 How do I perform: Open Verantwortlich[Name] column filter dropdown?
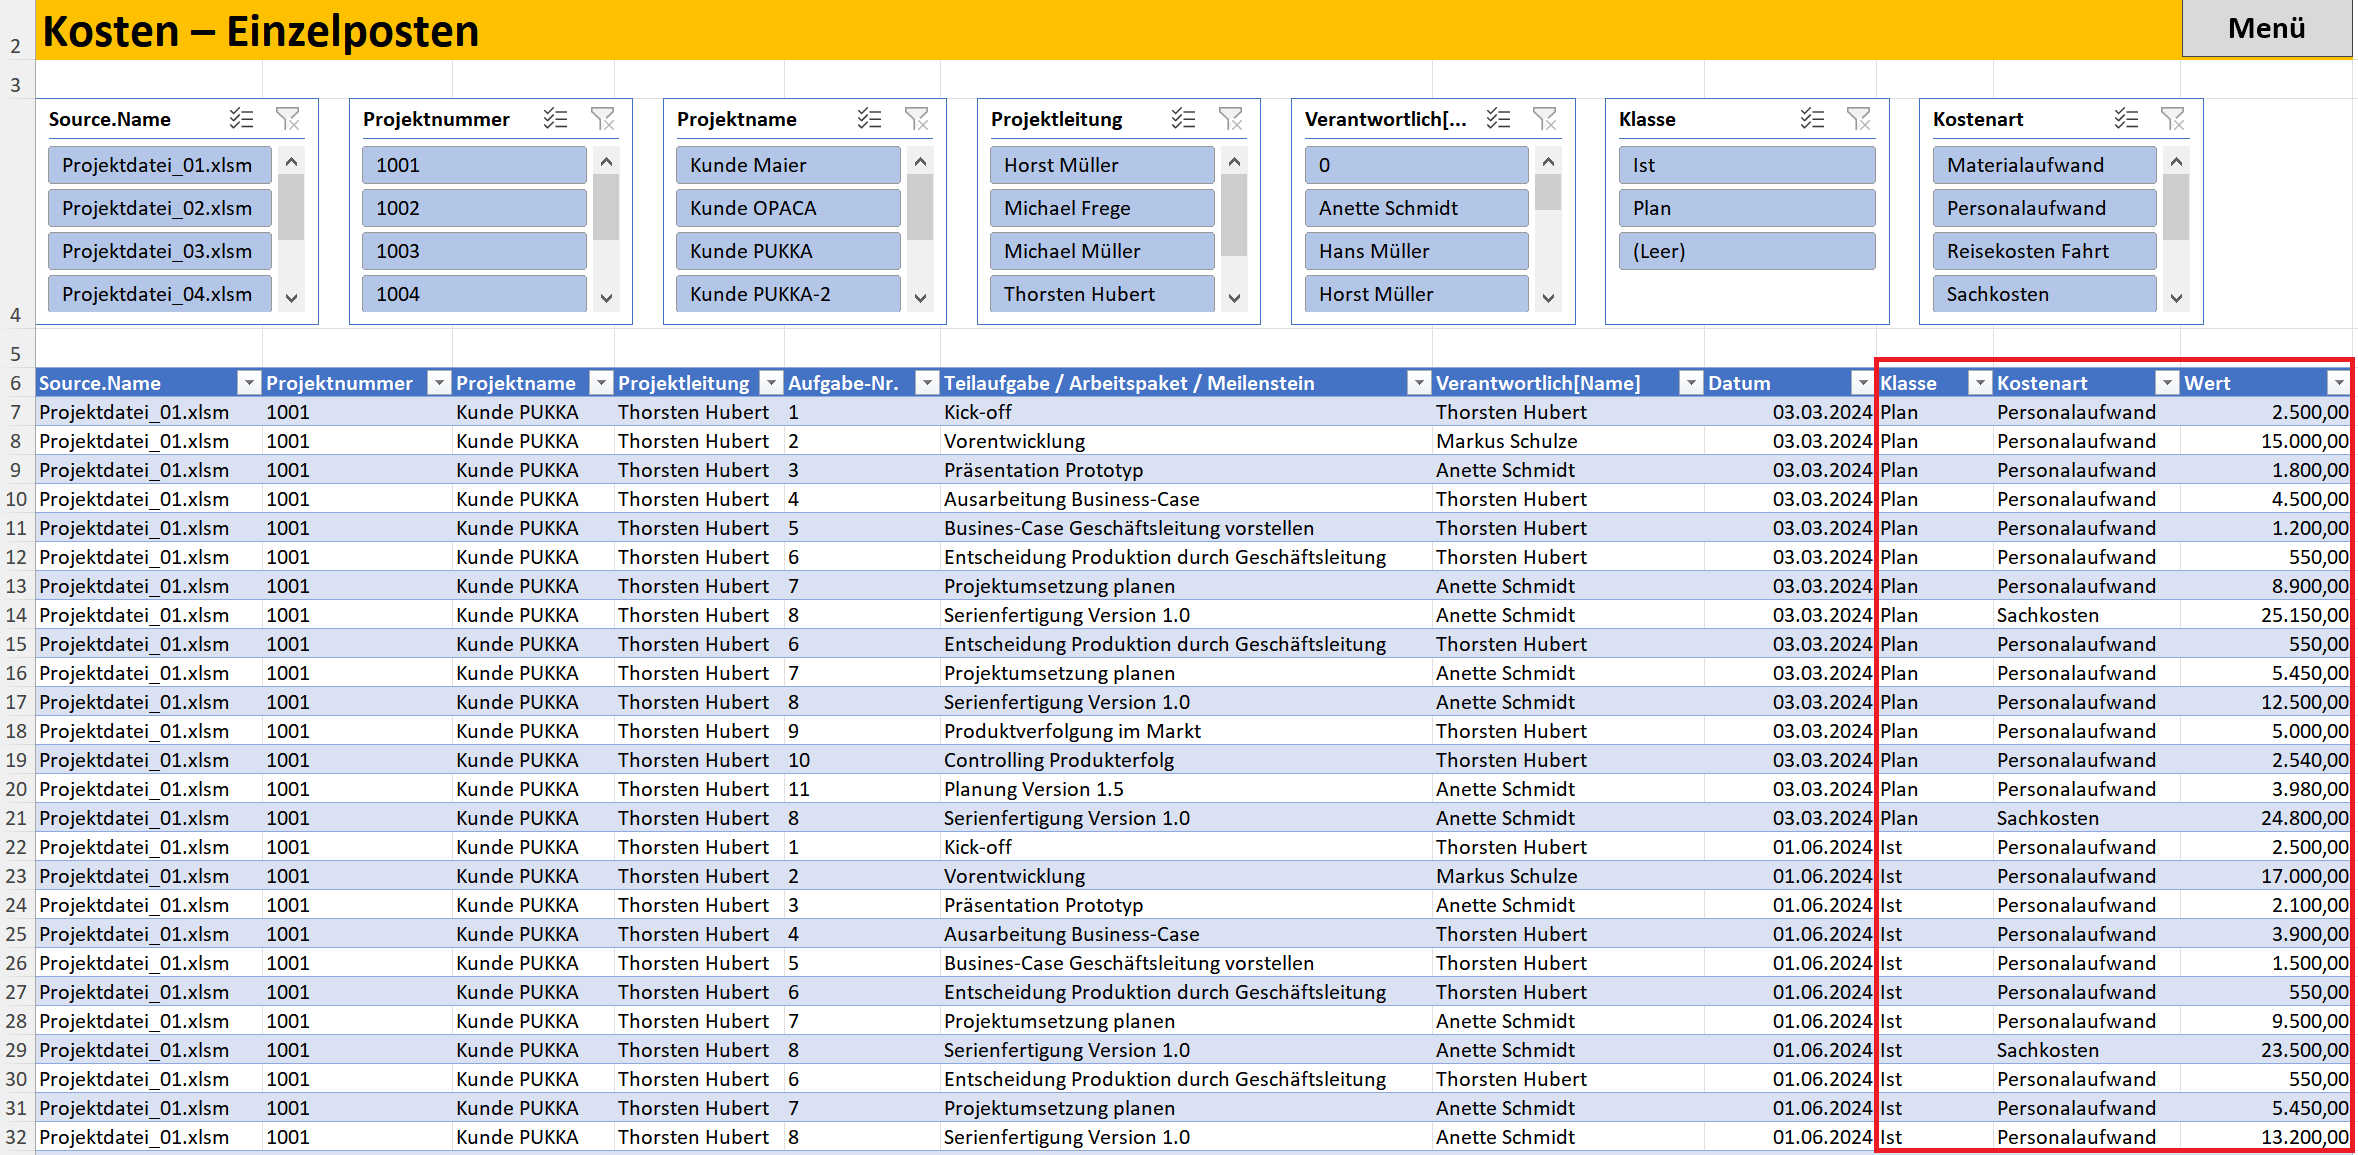[1691, 383]
